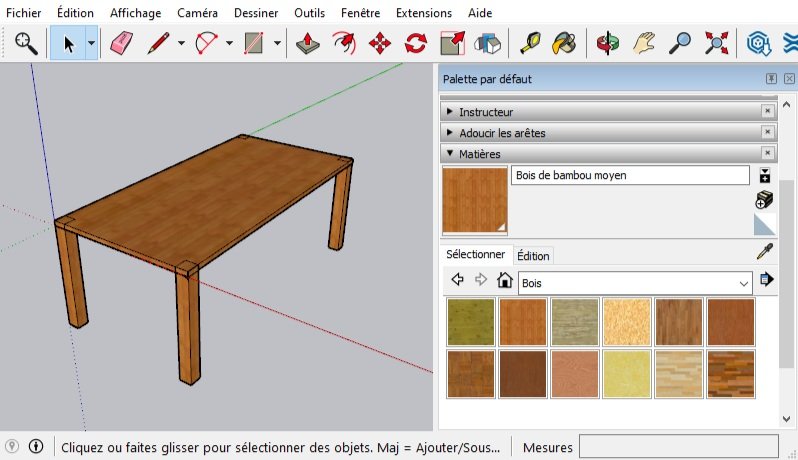Open the Affichage menu

pyautogui.click(x=135, y=13)
